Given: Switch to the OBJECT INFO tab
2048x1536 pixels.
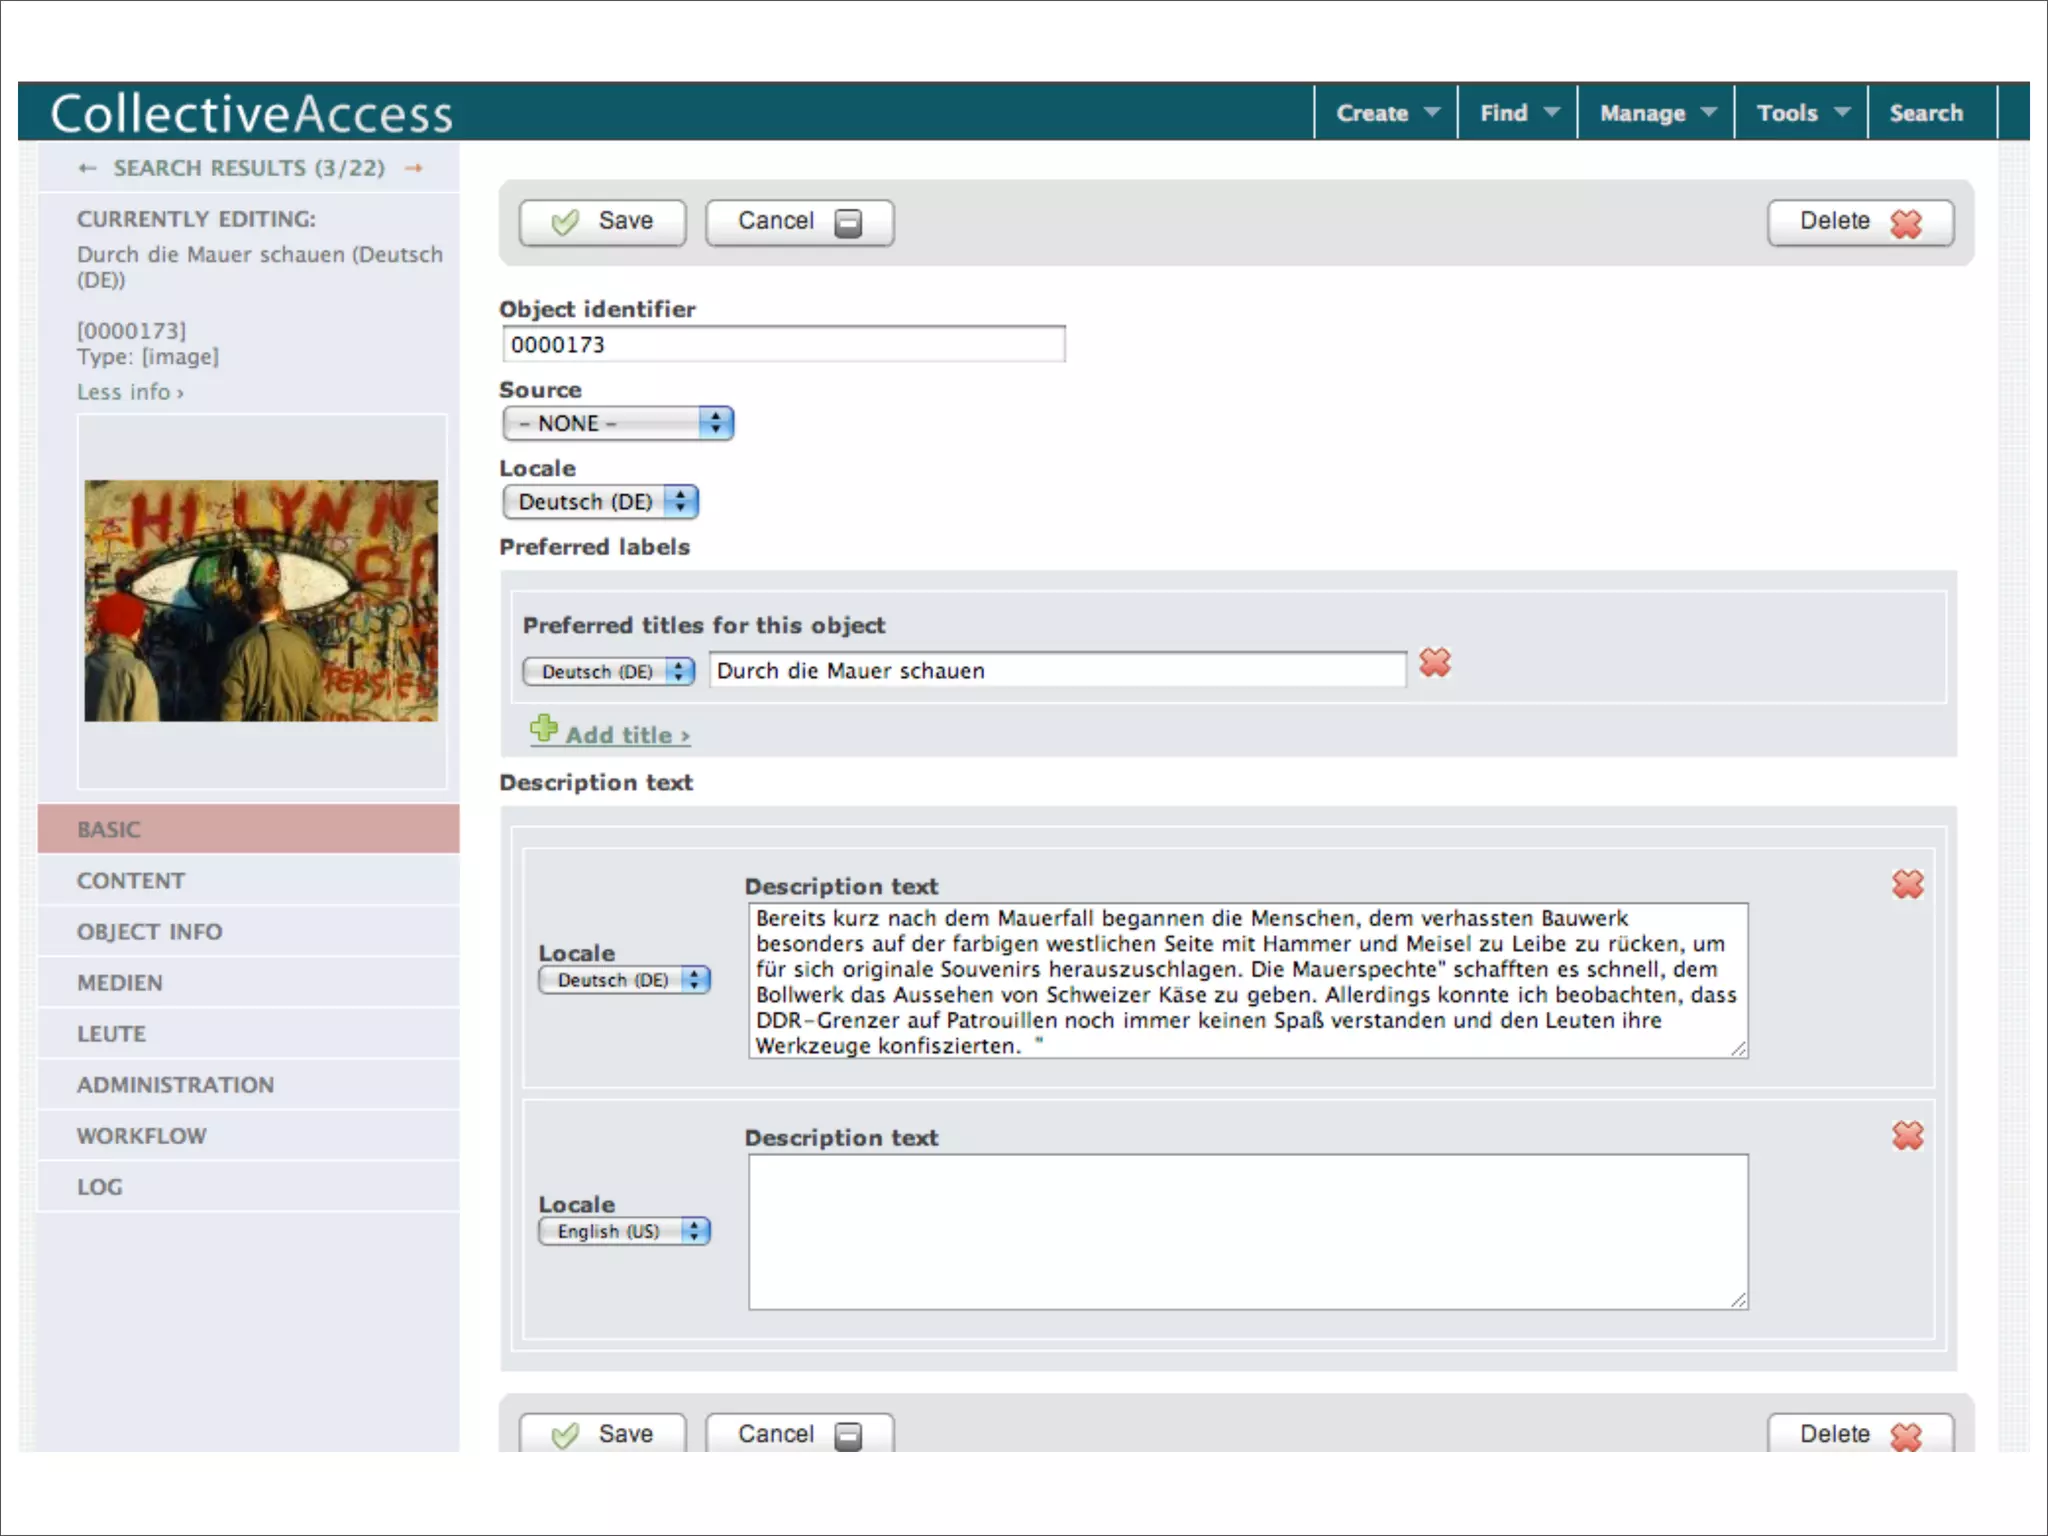Looking at the screenshot, I should (248, 931).
